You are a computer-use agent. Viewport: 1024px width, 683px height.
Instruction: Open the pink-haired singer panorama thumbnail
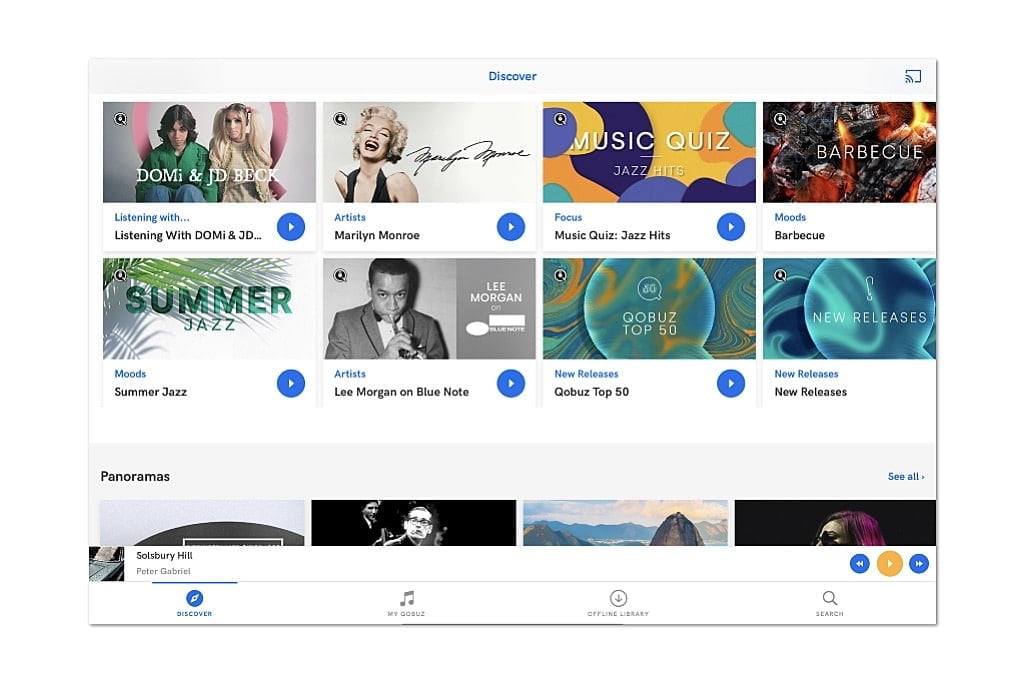tap(835, 523)
